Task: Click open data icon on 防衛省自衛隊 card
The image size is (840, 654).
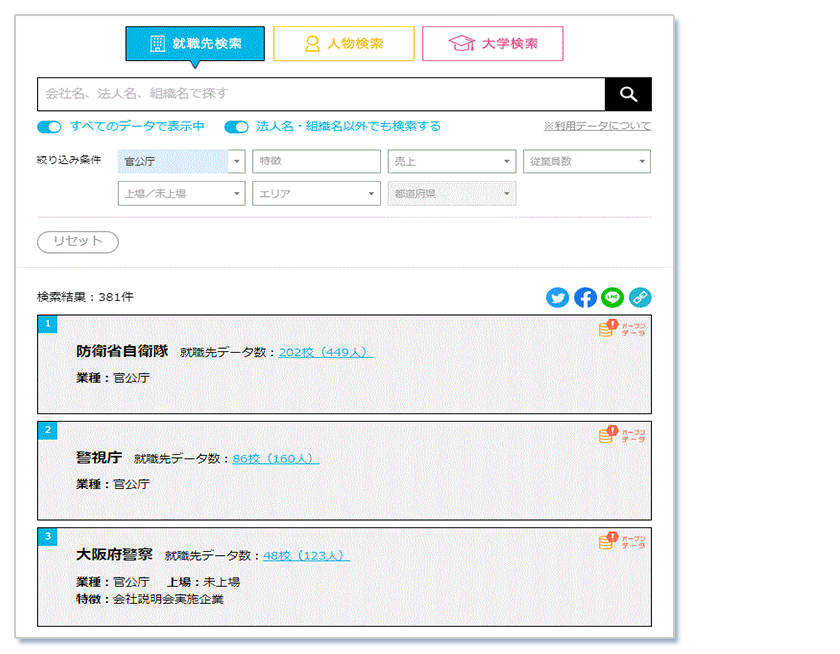Action: pyautogui.click(x=622, y=328)
